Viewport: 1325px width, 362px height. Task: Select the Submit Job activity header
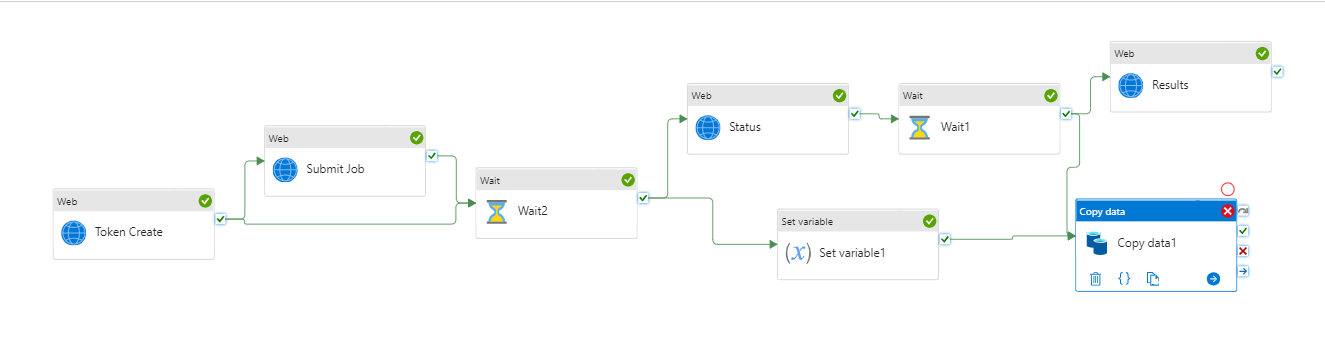pos(345,138)
